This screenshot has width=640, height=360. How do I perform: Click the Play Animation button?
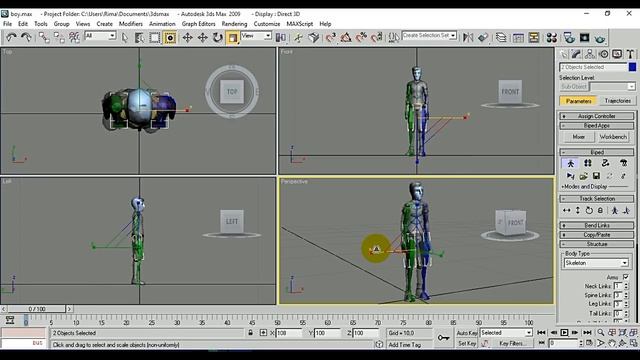[x=564, y=333]
